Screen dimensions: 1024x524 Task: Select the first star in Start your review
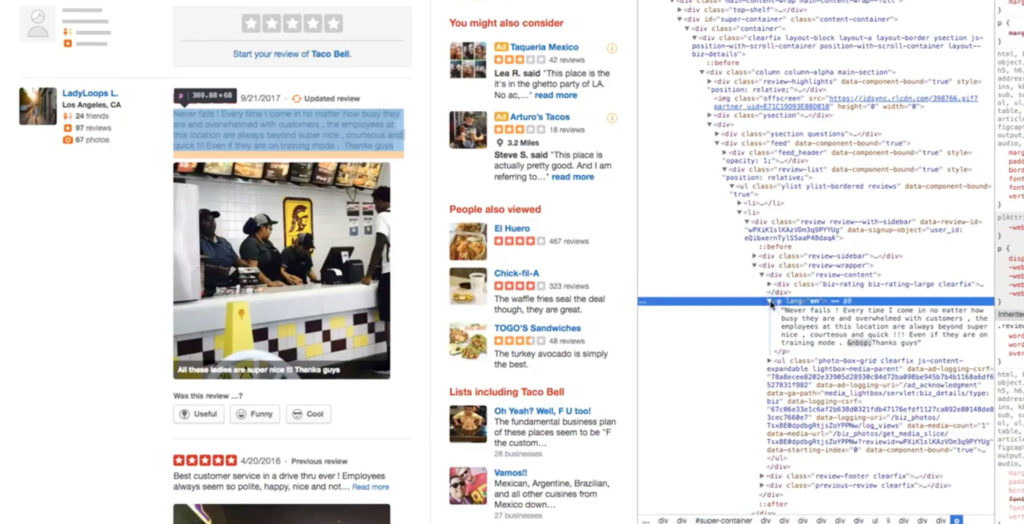point(251,24)
